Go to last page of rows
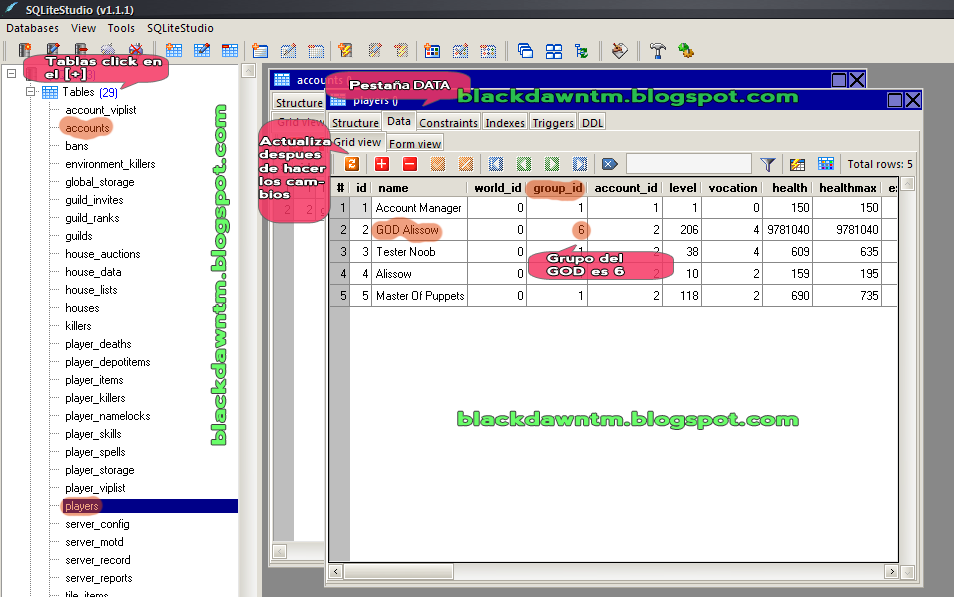 [x=580, y=164]
